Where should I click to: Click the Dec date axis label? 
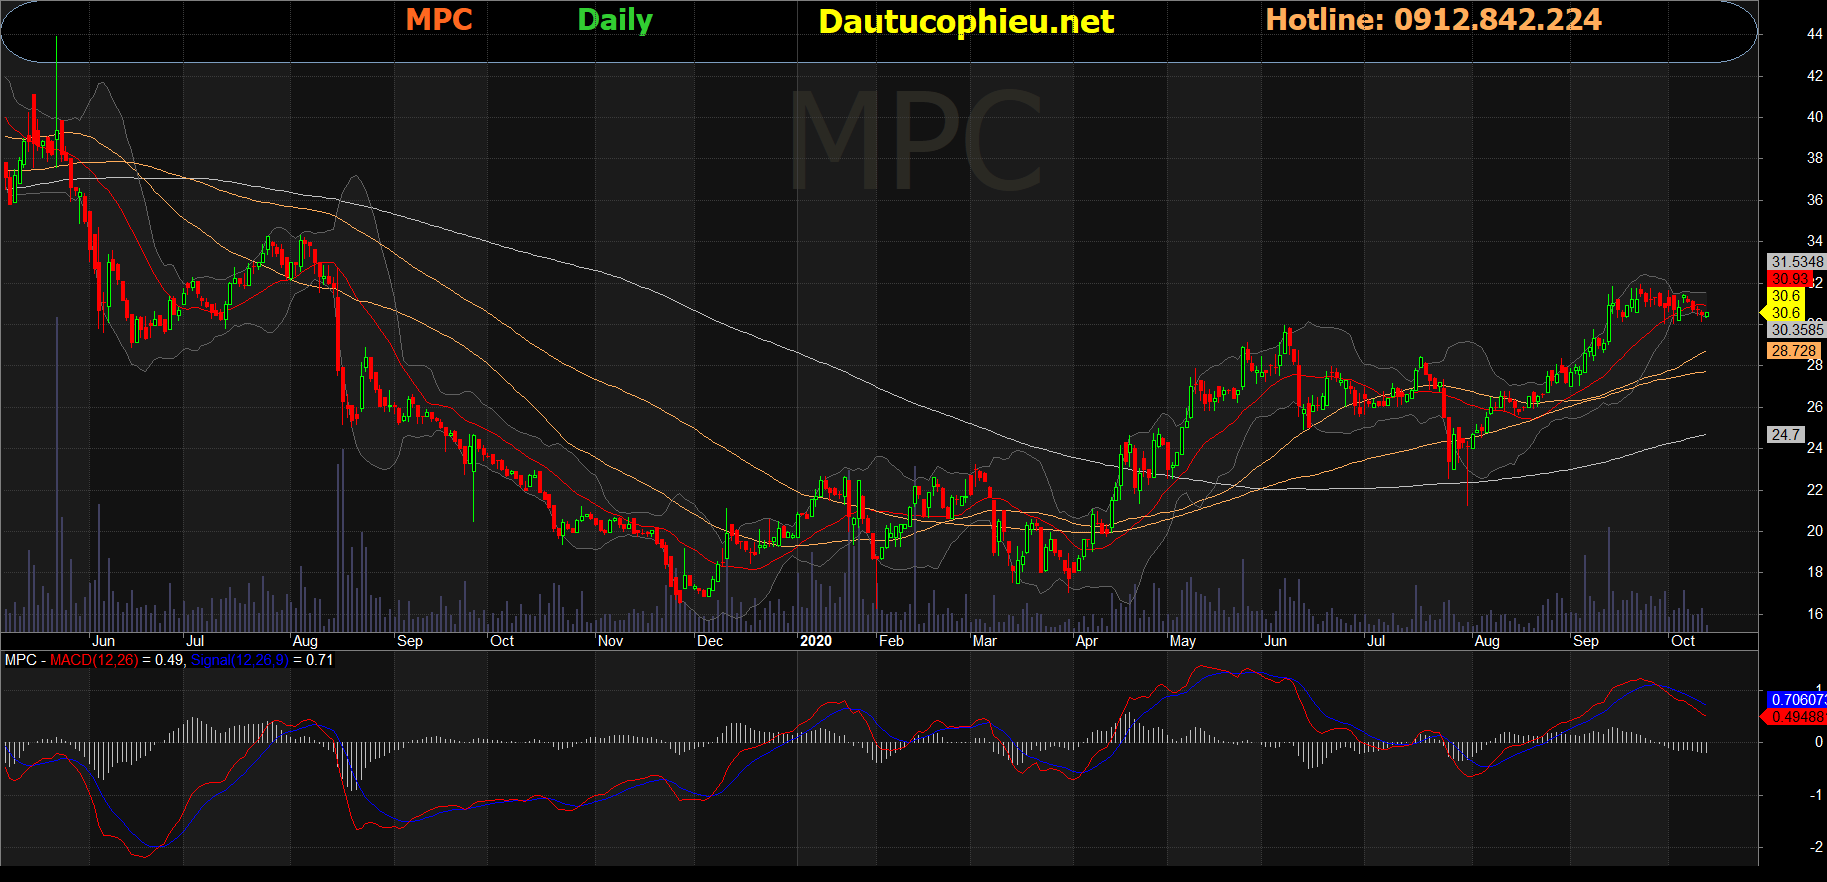click(710, 641)
